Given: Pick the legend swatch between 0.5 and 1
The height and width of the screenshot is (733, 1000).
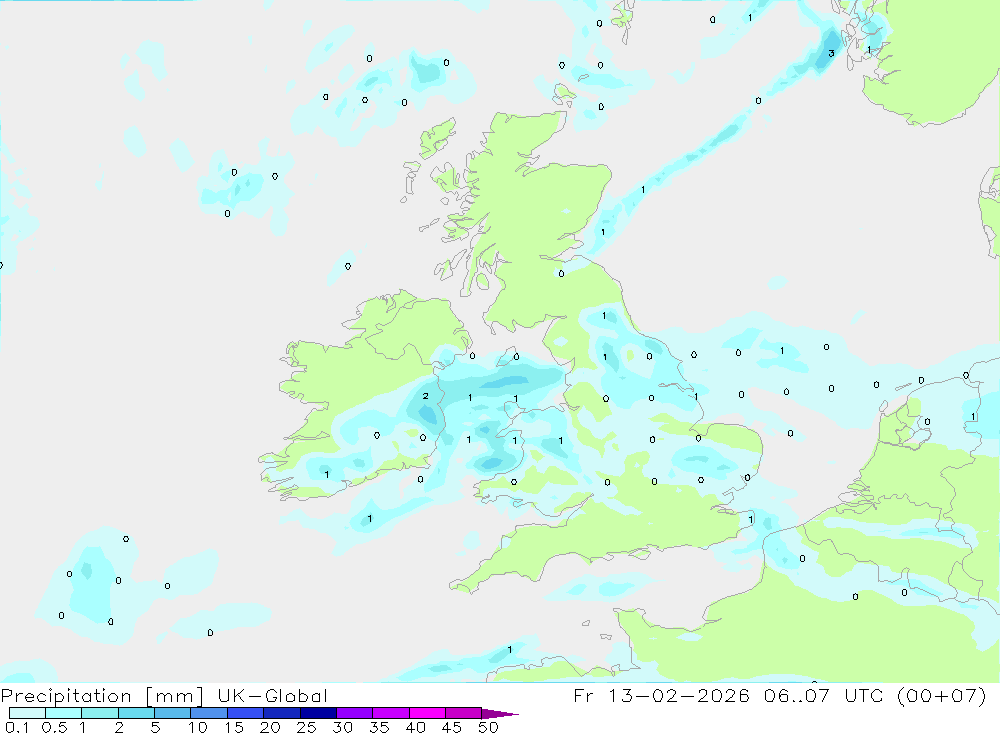Looking at the screenshot, I should pos(64,713).
